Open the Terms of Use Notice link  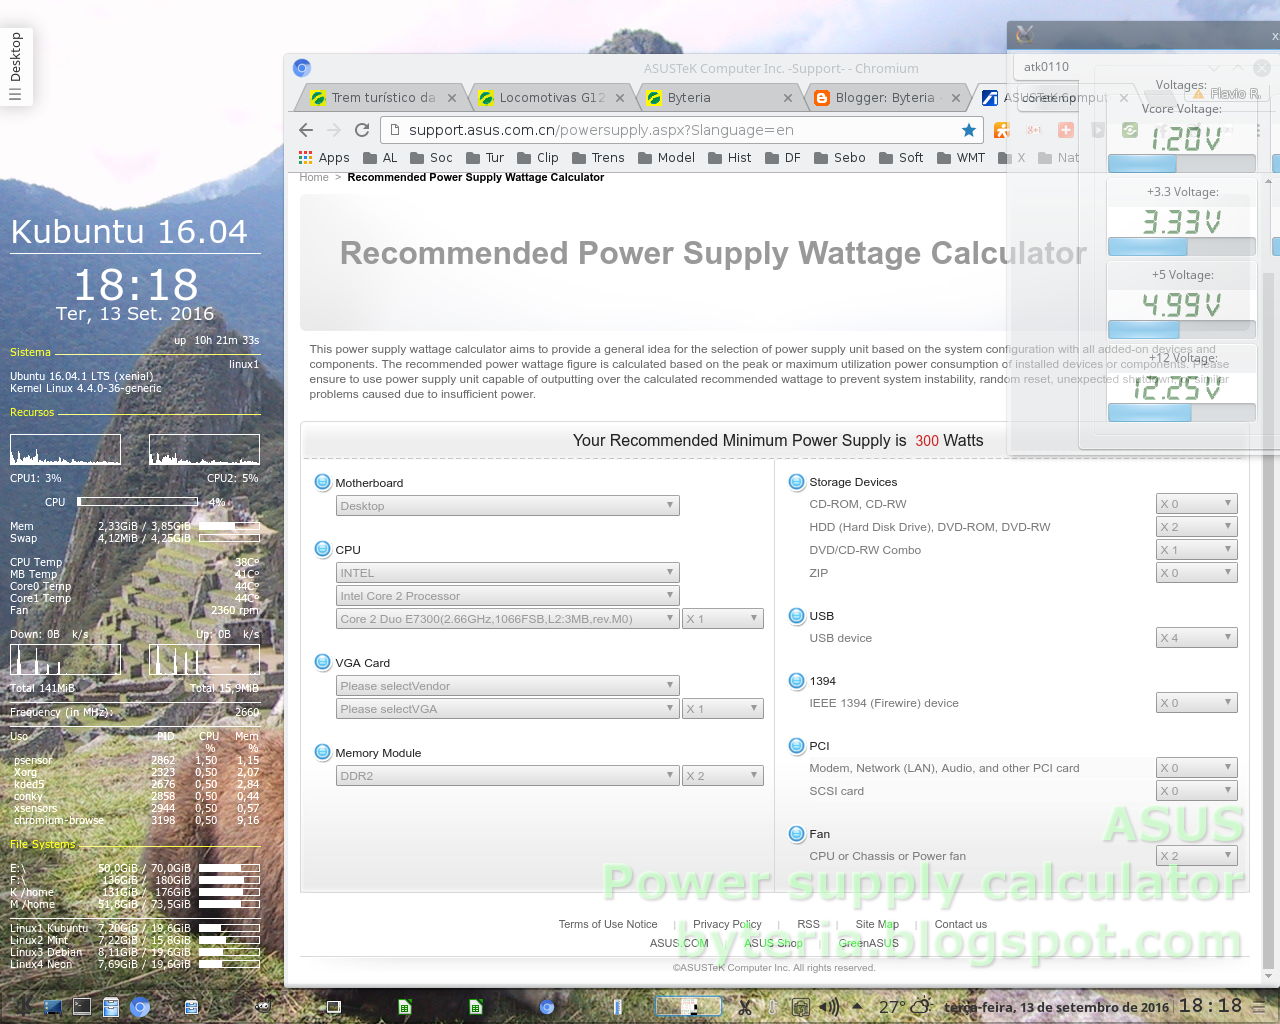click(x=608, y=924)
